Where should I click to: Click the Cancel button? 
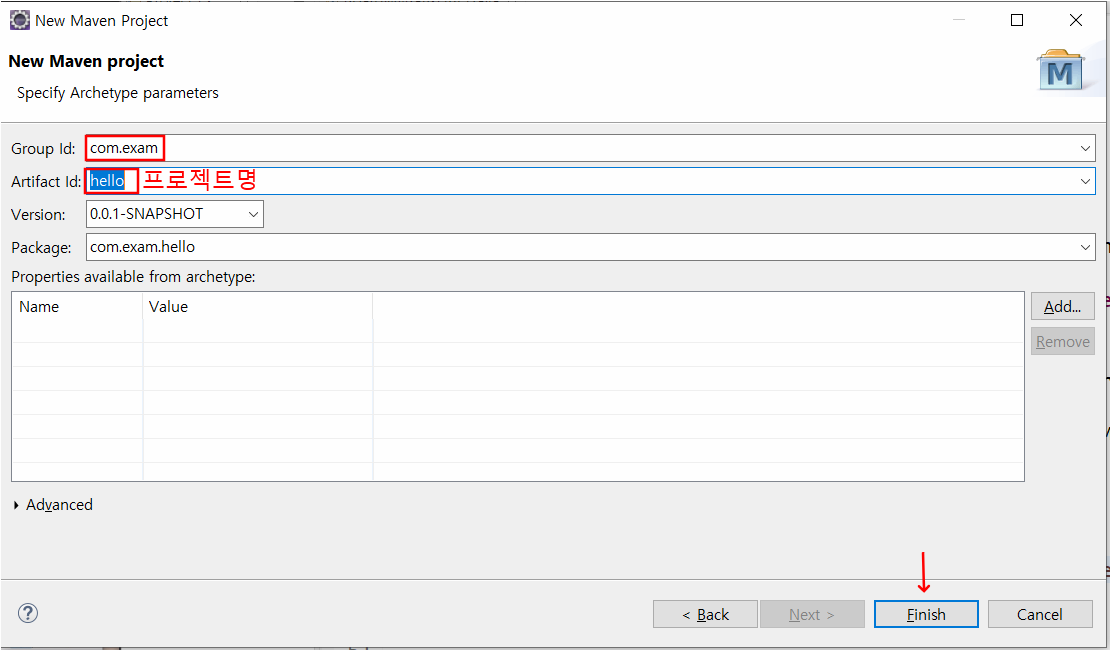1040,614
